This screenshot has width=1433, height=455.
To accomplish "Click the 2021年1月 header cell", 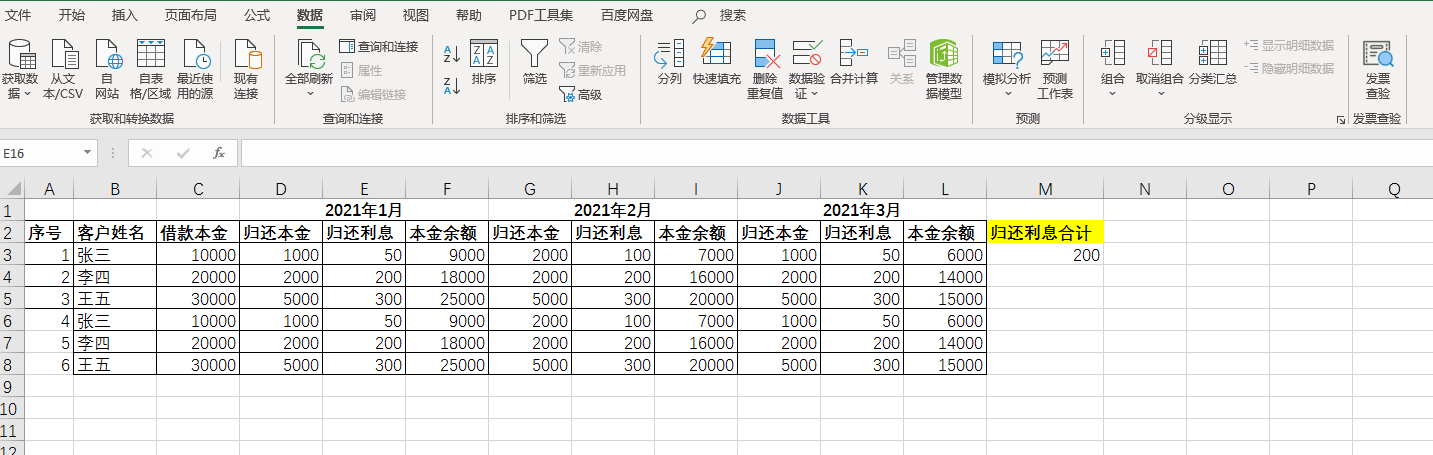I will click(x=364, y=211).
